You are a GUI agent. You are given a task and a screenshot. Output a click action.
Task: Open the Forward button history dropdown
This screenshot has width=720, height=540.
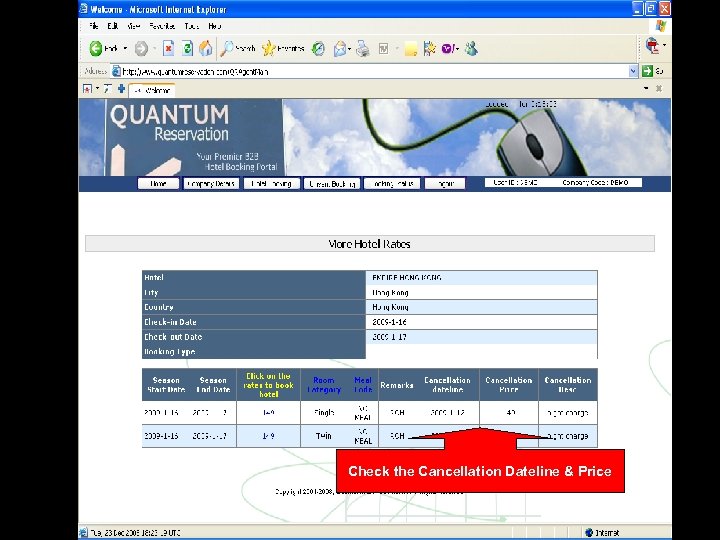[154, 48]
